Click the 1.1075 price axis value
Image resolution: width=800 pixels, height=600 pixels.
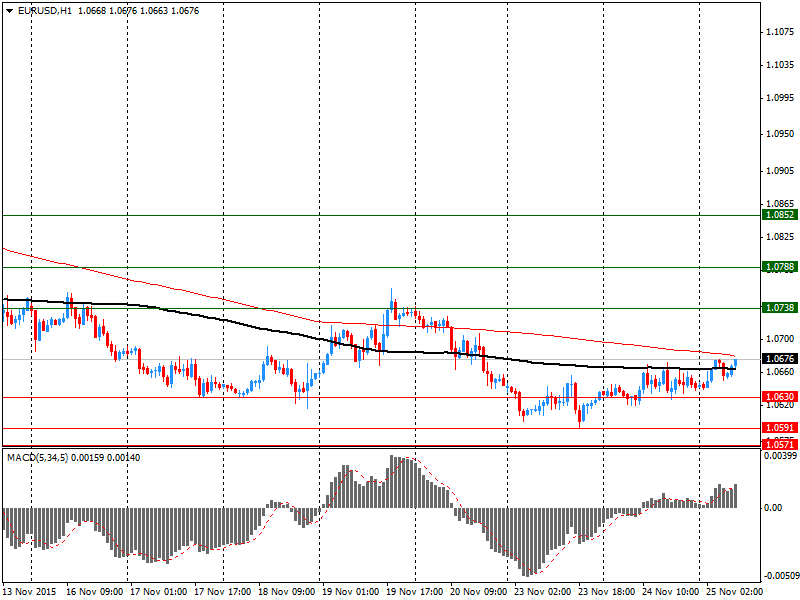tap(780, 32)
